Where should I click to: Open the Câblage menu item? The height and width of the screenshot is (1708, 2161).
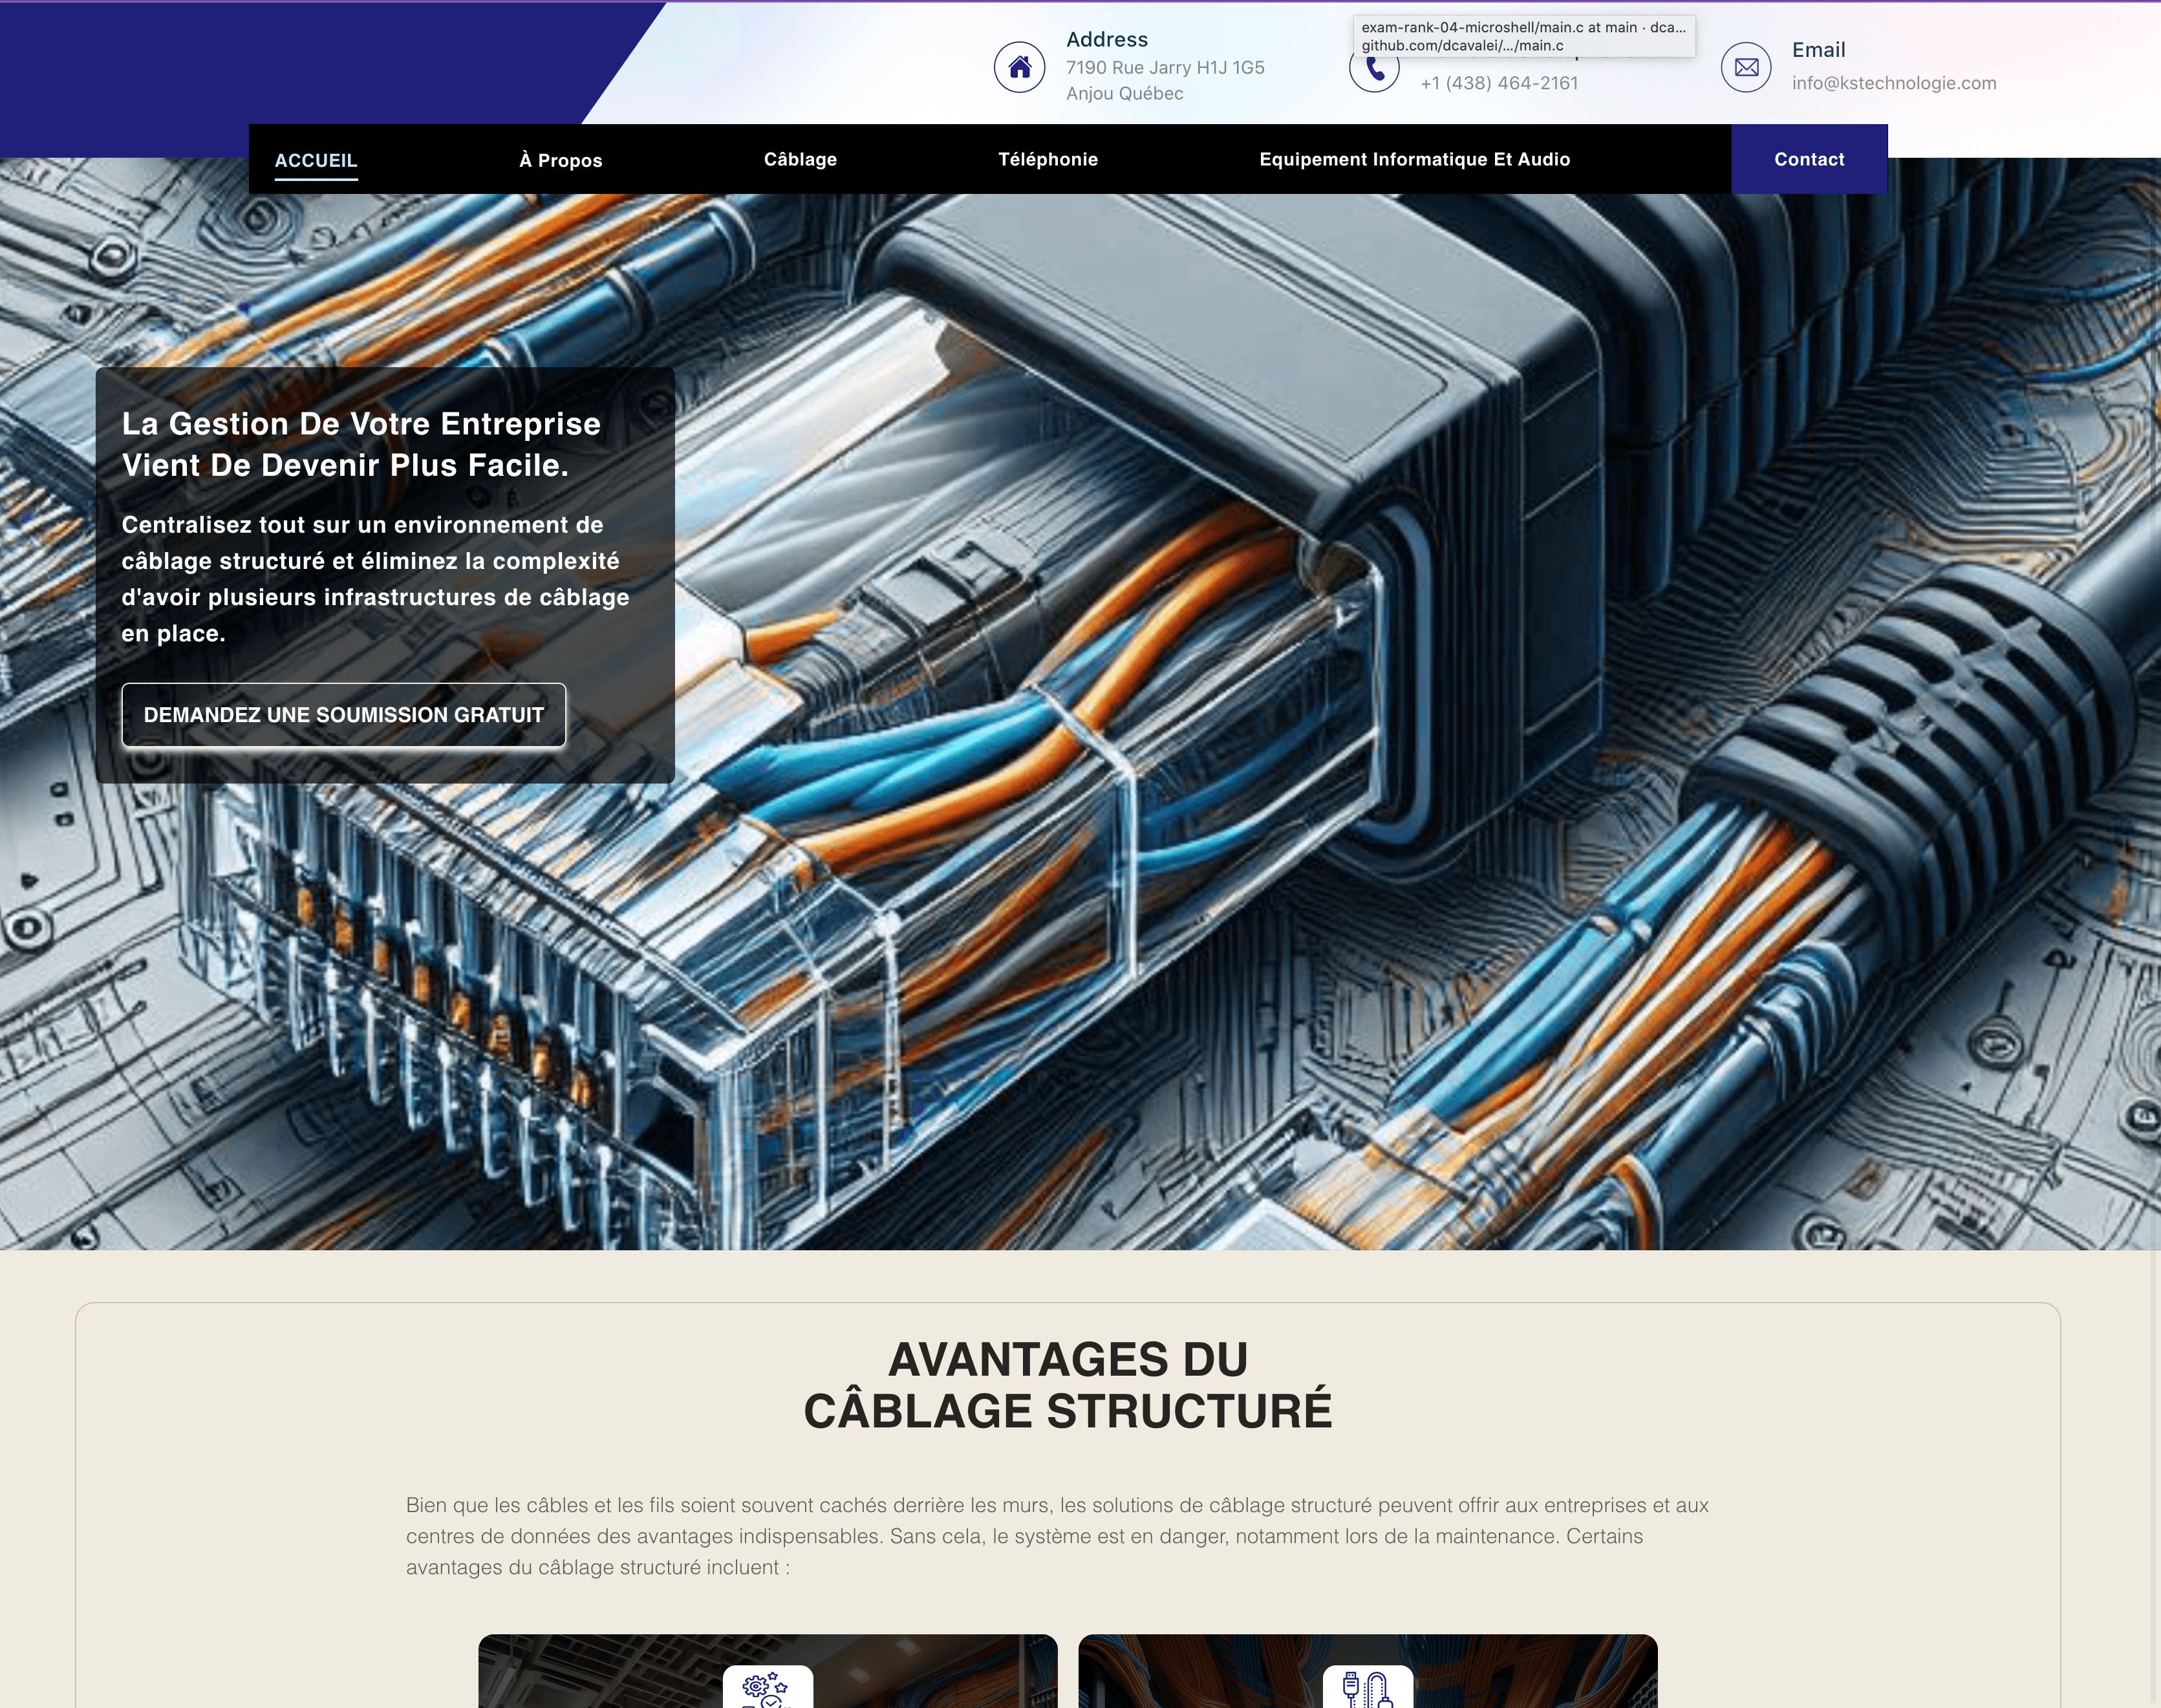click(800, 159)
